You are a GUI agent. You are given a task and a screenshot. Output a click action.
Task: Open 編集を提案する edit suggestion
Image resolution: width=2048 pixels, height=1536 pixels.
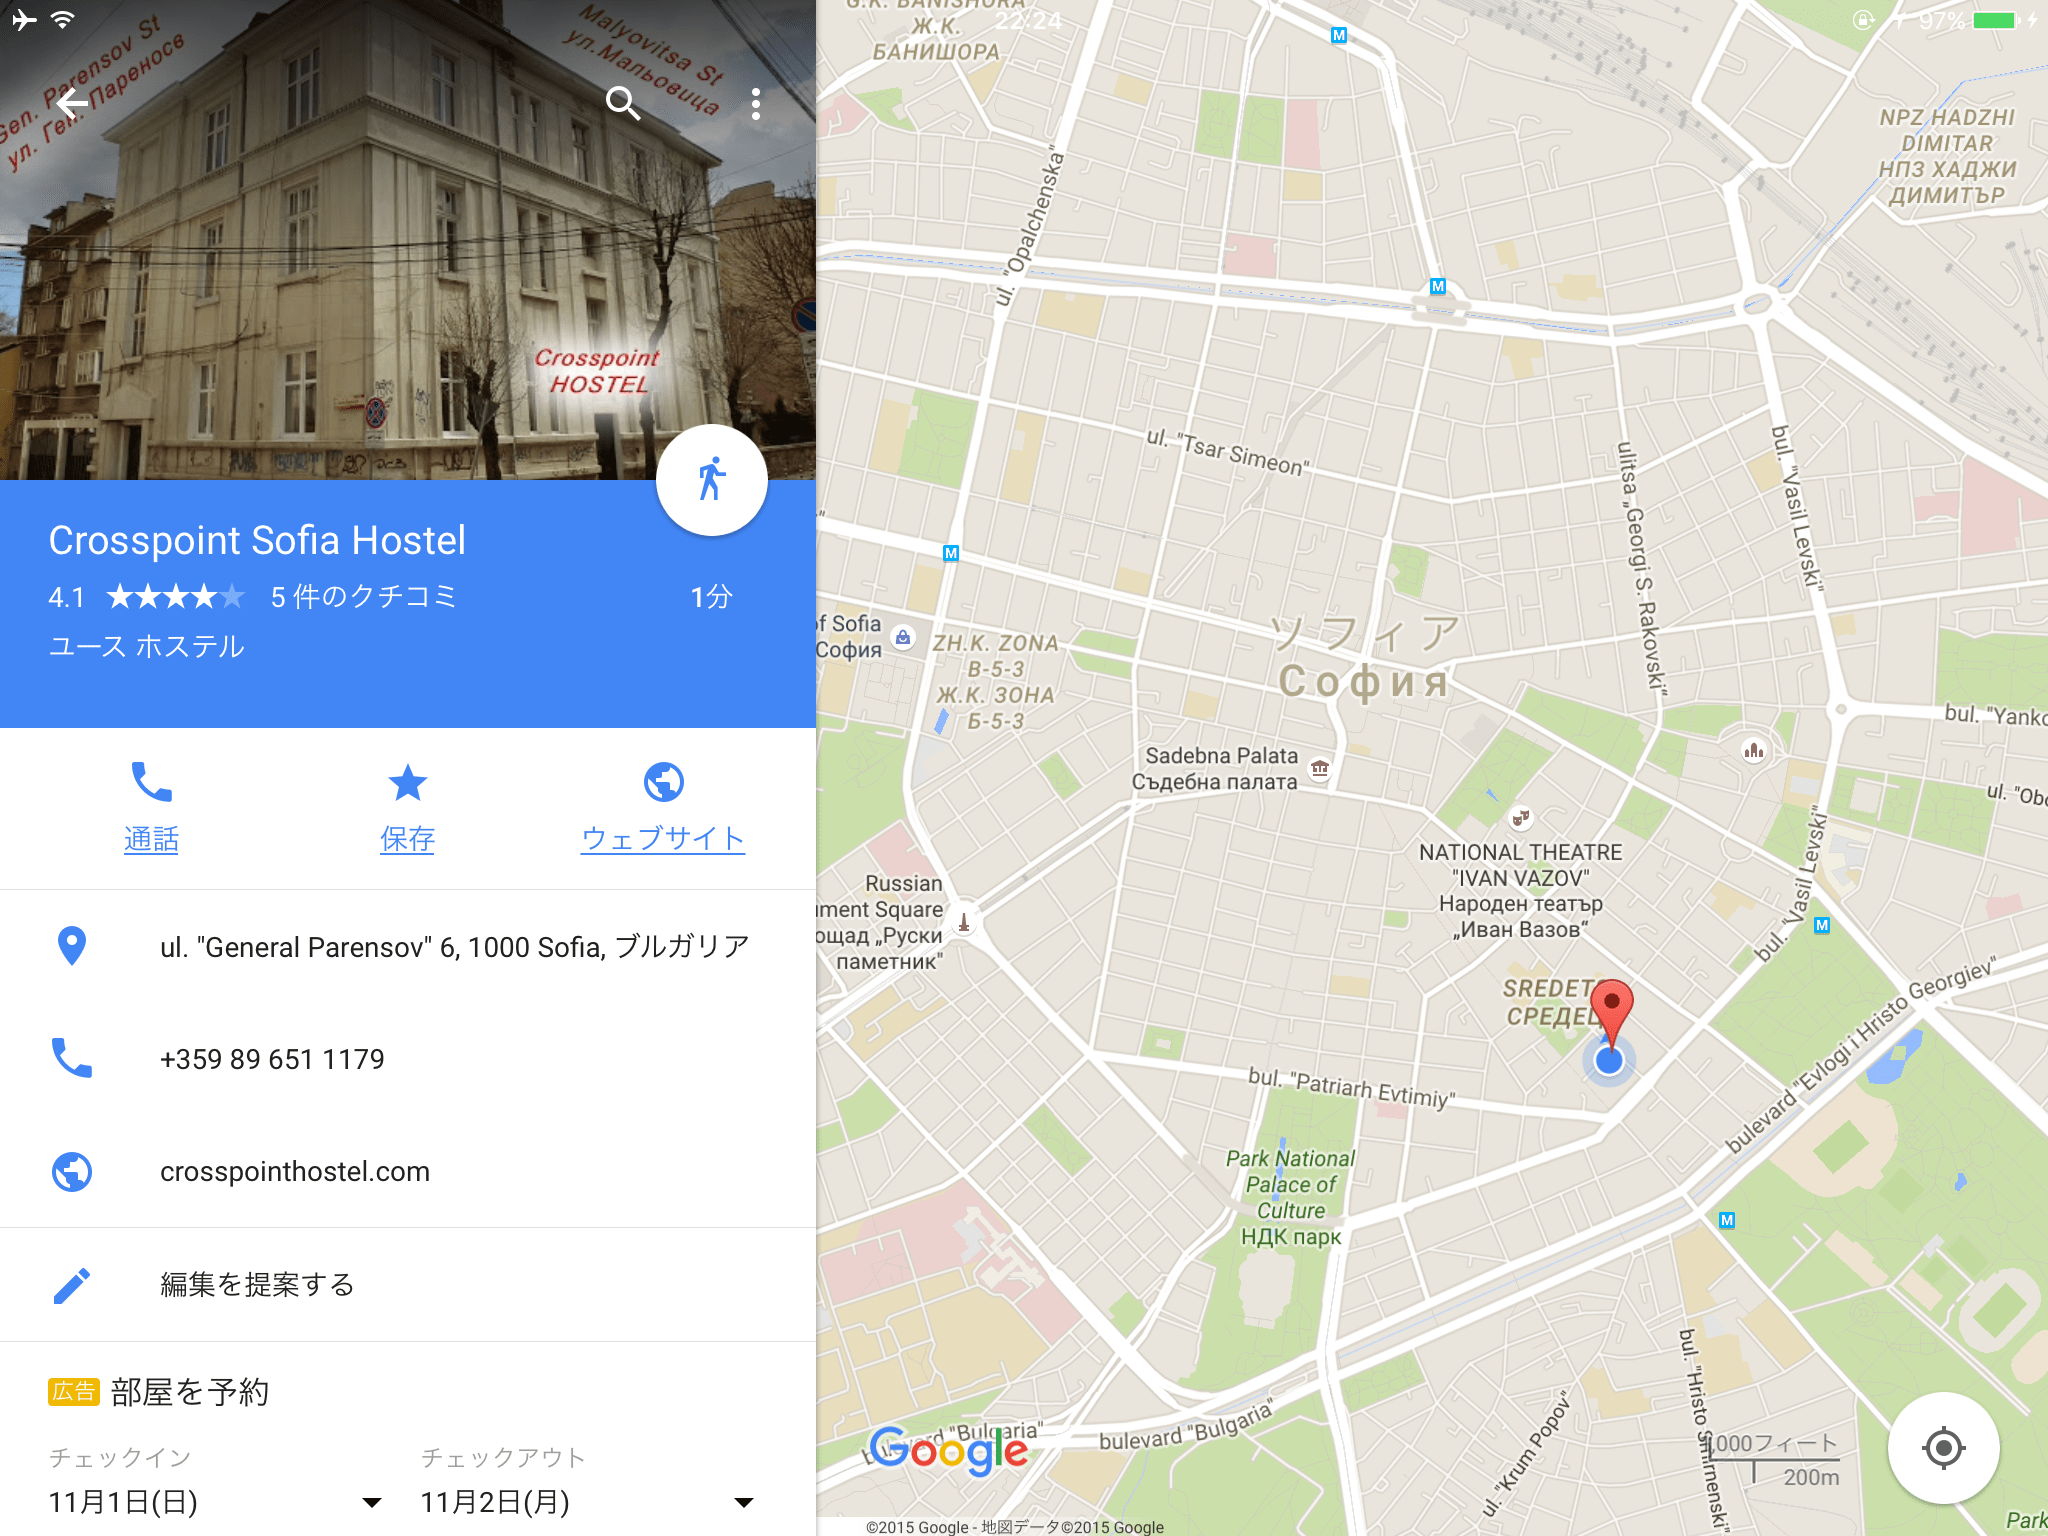[408, 1285]
